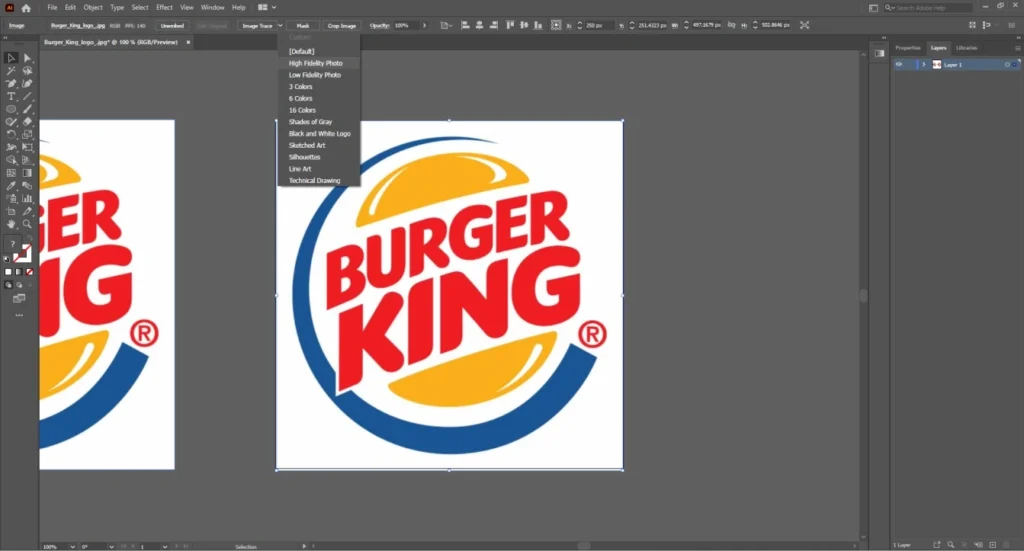
Task: Click the reference point locator icon
Action: tap(556, 25)
